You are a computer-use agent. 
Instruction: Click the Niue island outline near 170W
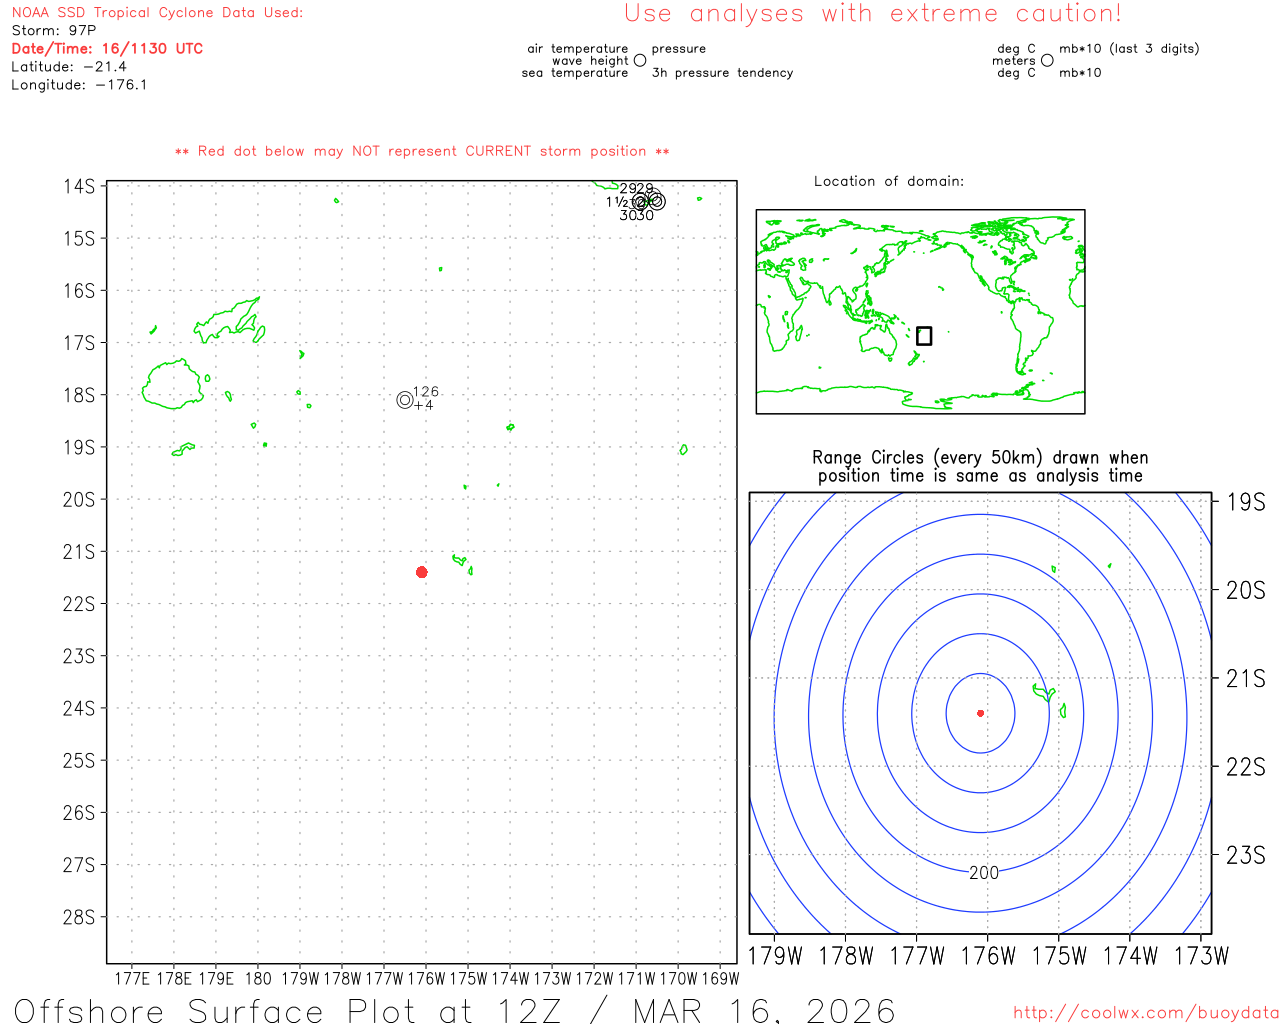683,450
